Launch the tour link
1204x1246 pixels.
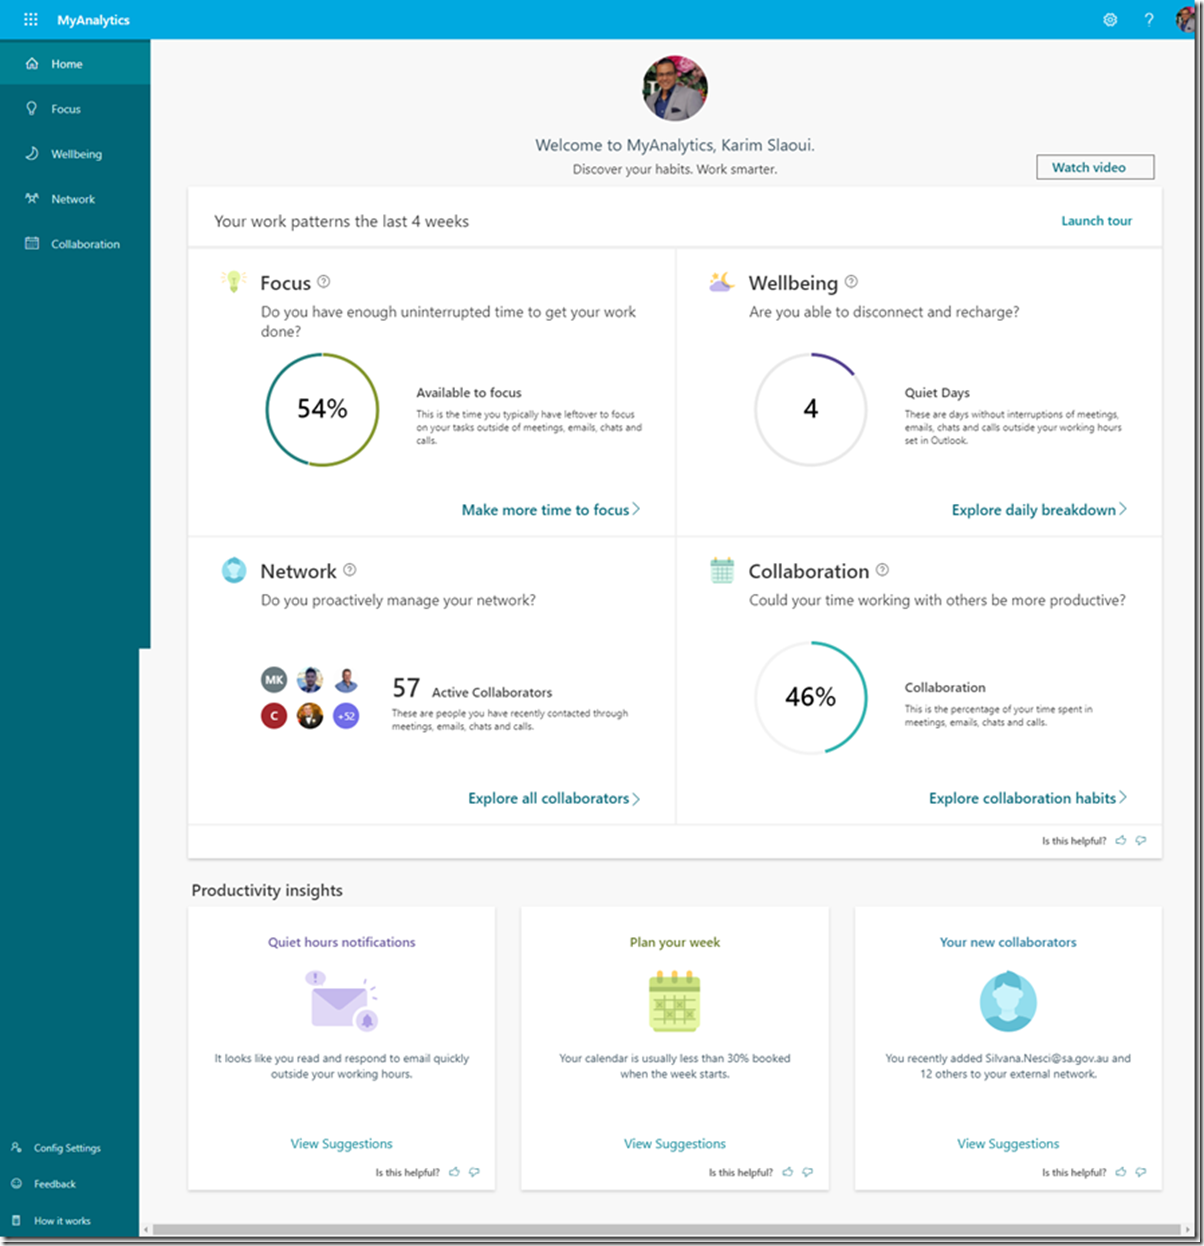click(x=1096, y=221)
